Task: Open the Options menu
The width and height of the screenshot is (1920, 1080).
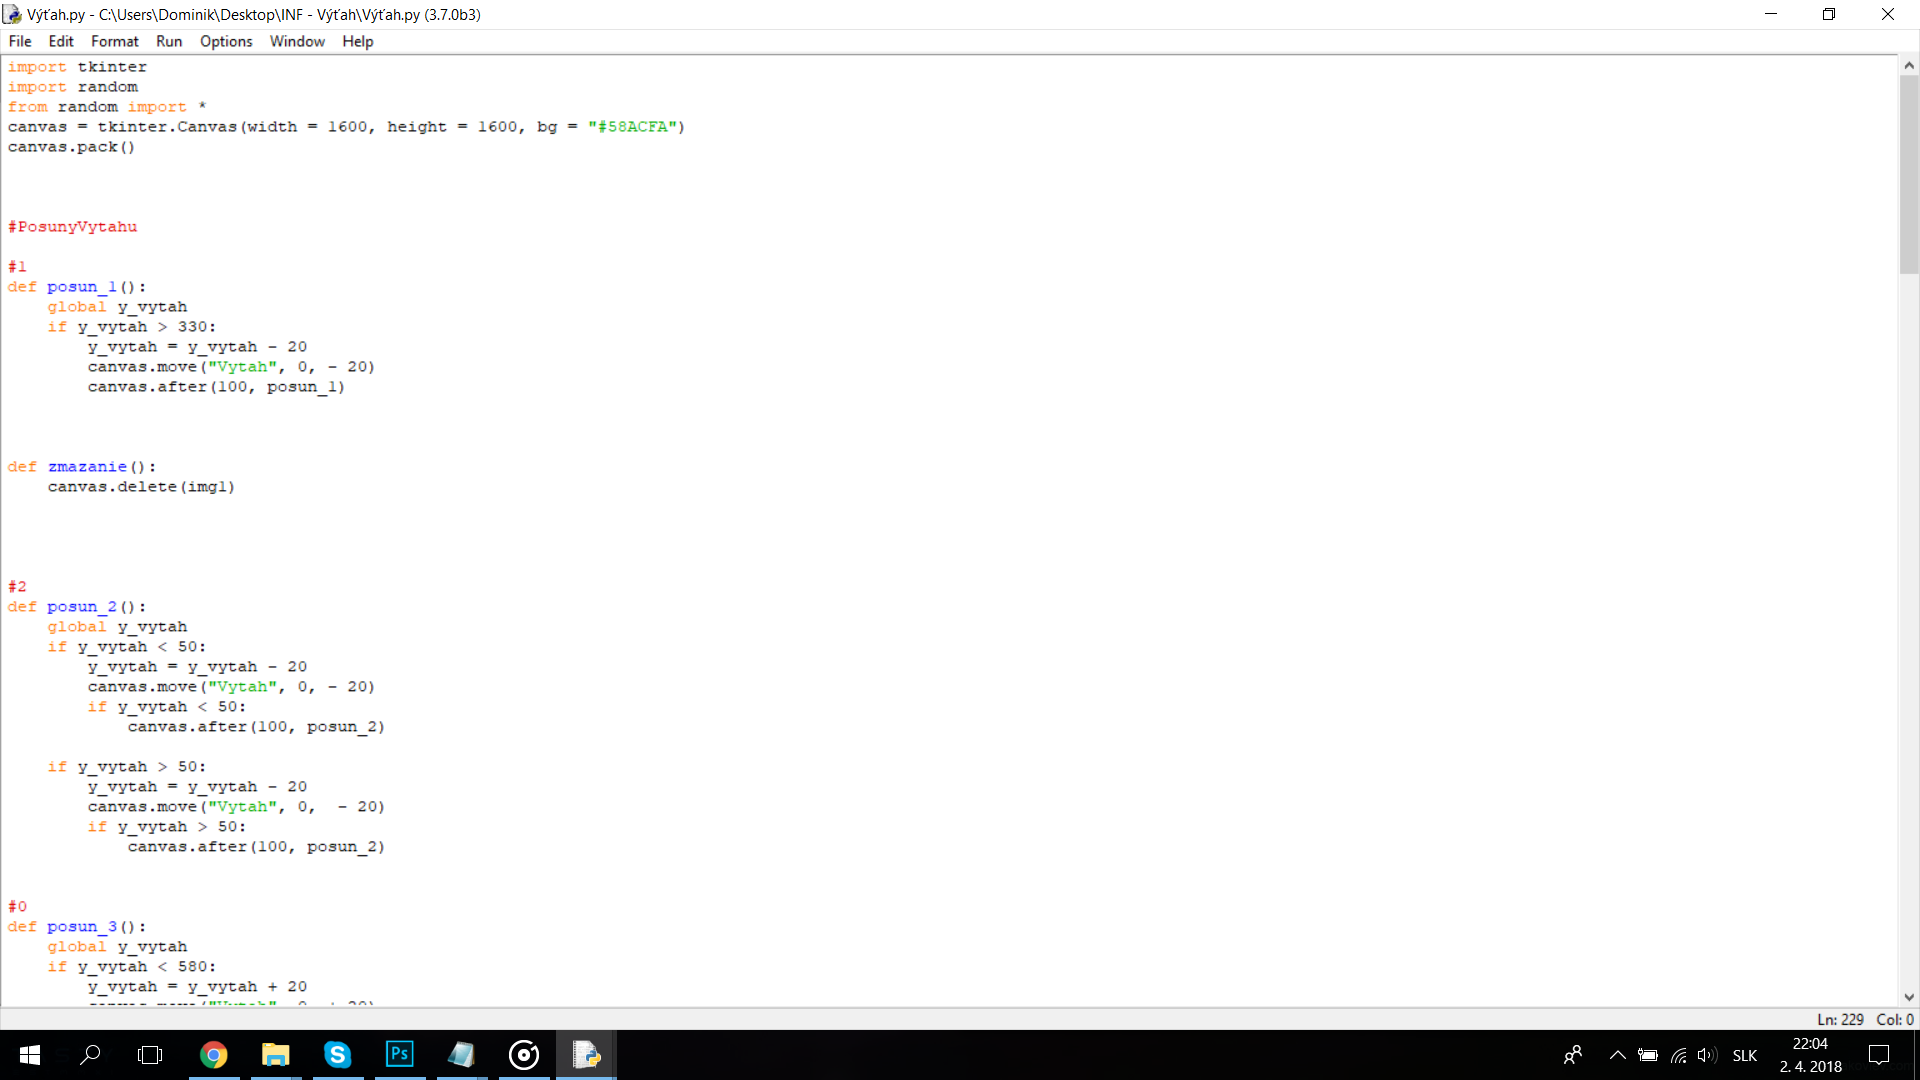Action: (x=226, y=41)
